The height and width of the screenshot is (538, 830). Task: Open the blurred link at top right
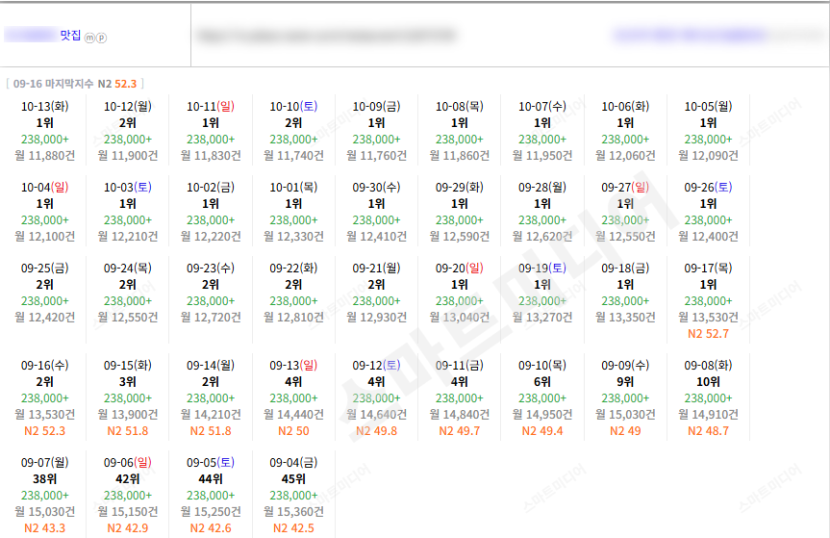[x=690, y=35]
